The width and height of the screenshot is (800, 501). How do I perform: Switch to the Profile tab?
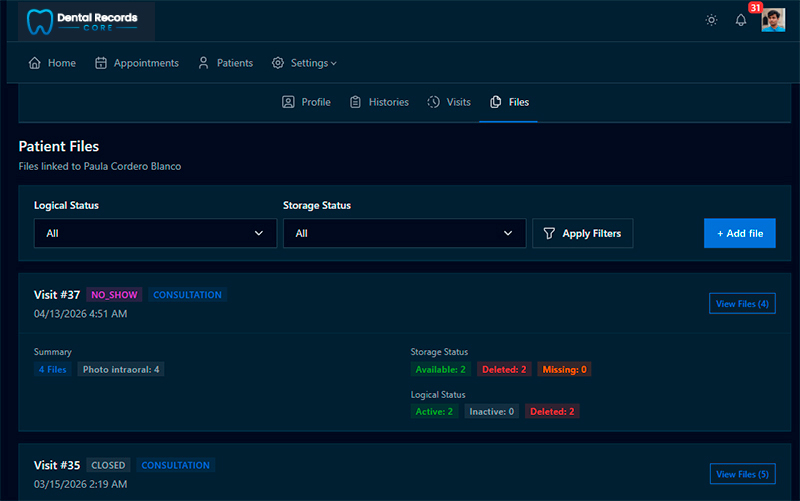[x=306, y=102]
